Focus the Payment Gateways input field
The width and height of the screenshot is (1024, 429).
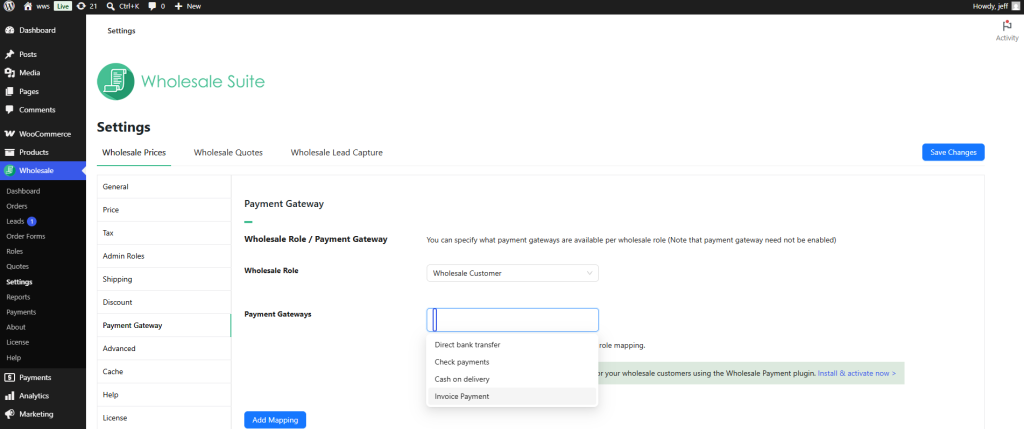[x=512, y=320]
